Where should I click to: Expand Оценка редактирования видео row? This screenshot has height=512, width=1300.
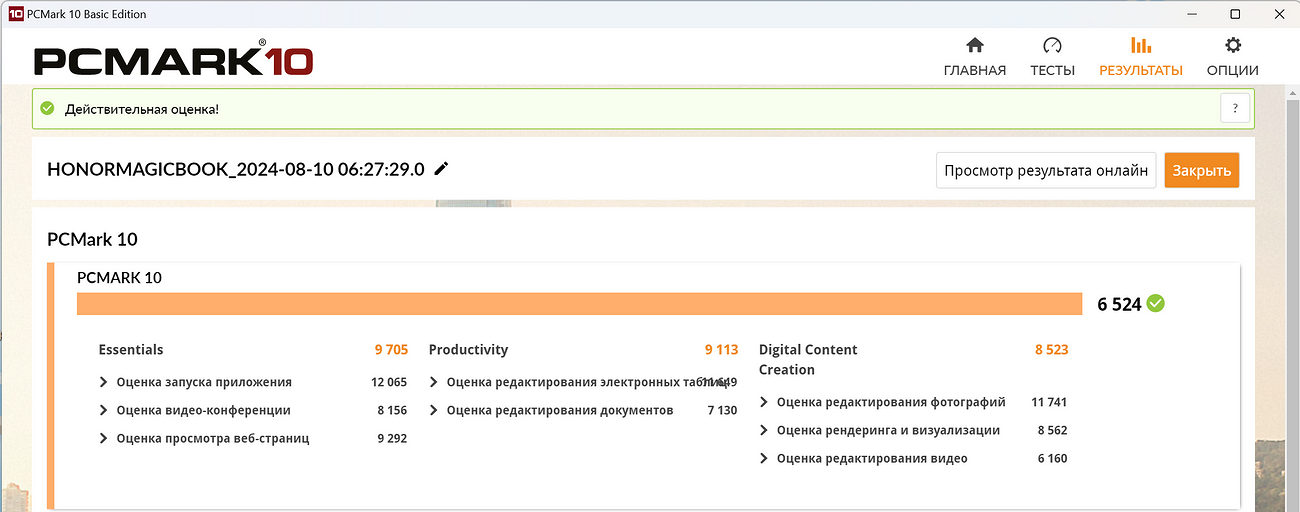pos(764,458)
